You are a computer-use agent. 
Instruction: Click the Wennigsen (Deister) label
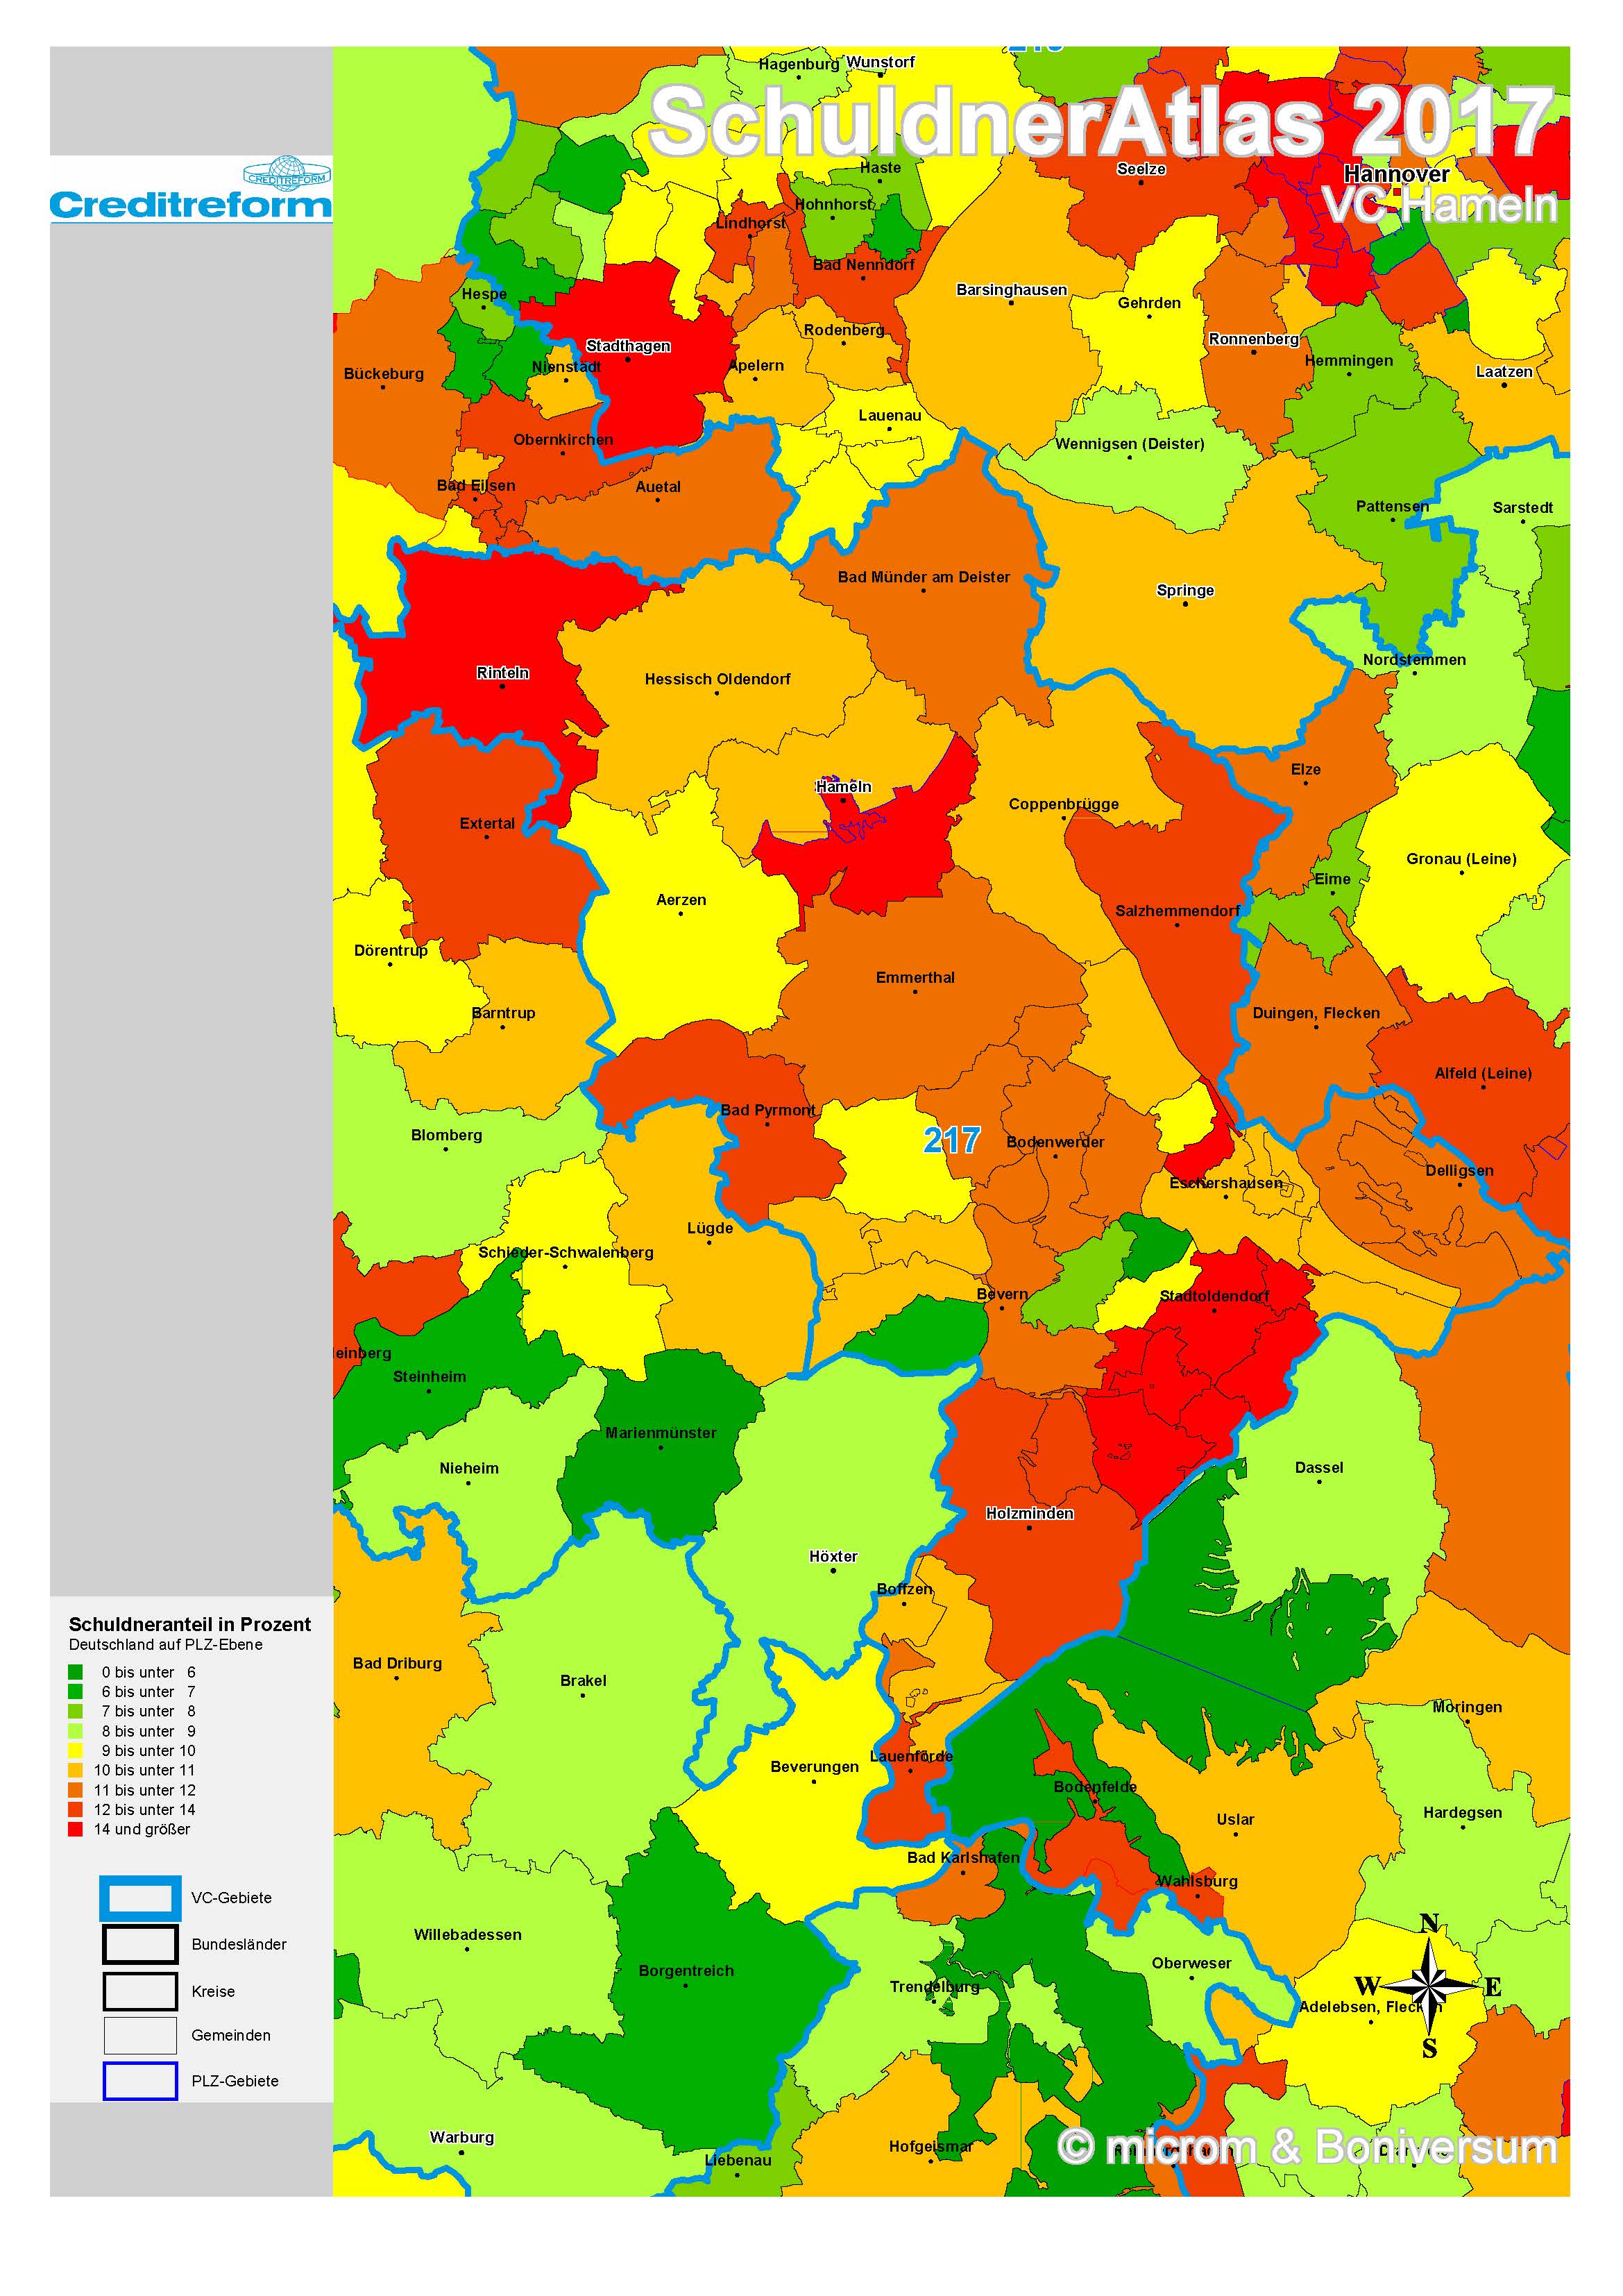pyautogui.click(x=1130, y=444)
